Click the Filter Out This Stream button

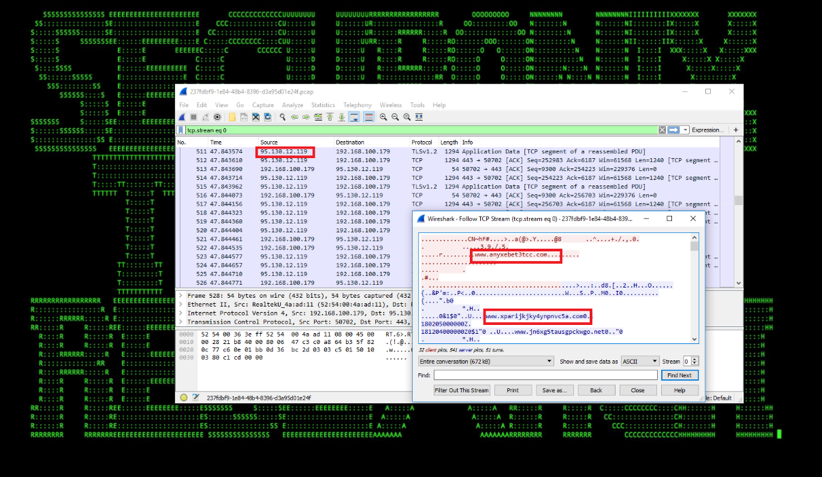(x=461, y=390)
